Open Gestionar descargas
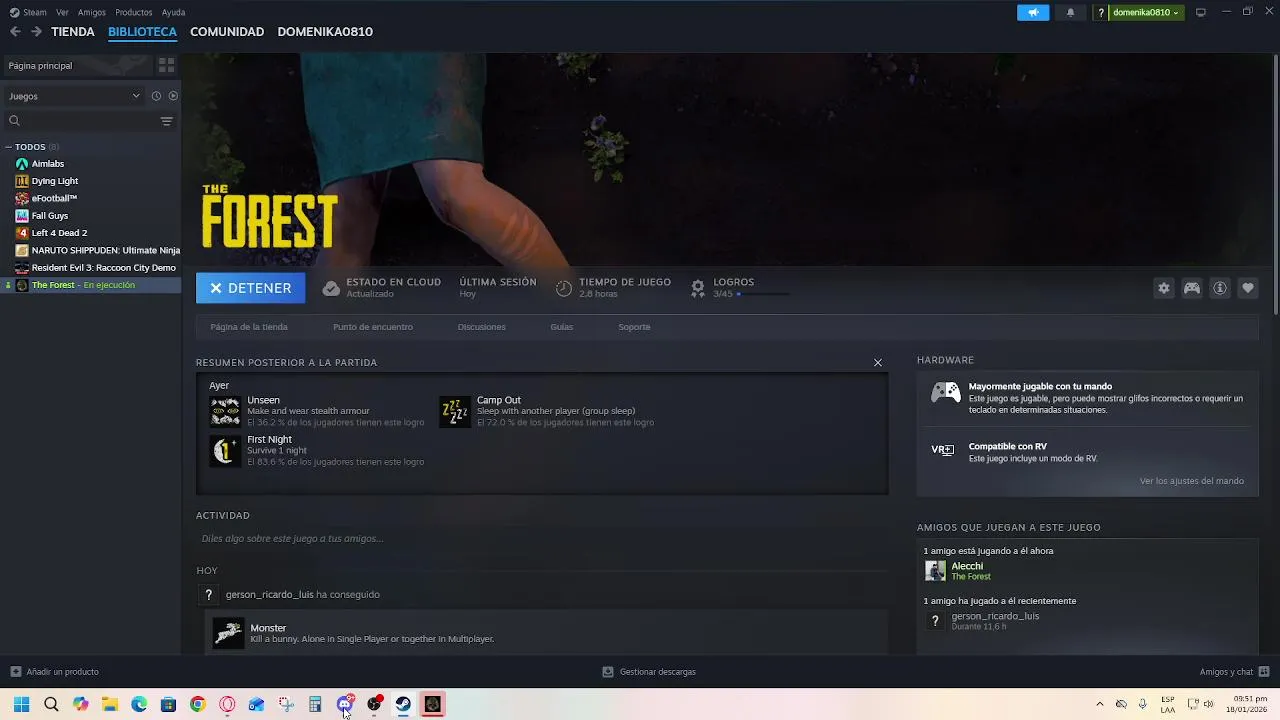Image resolution: width=1280 pixels, height=720 pixels. [x=649, y=672]
